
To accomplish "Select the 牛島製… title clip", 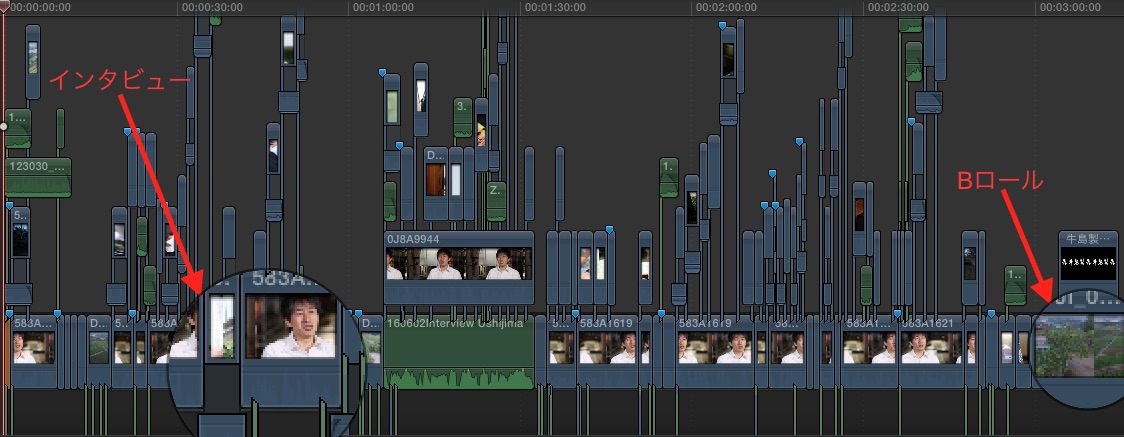I will pos(1088,264).
